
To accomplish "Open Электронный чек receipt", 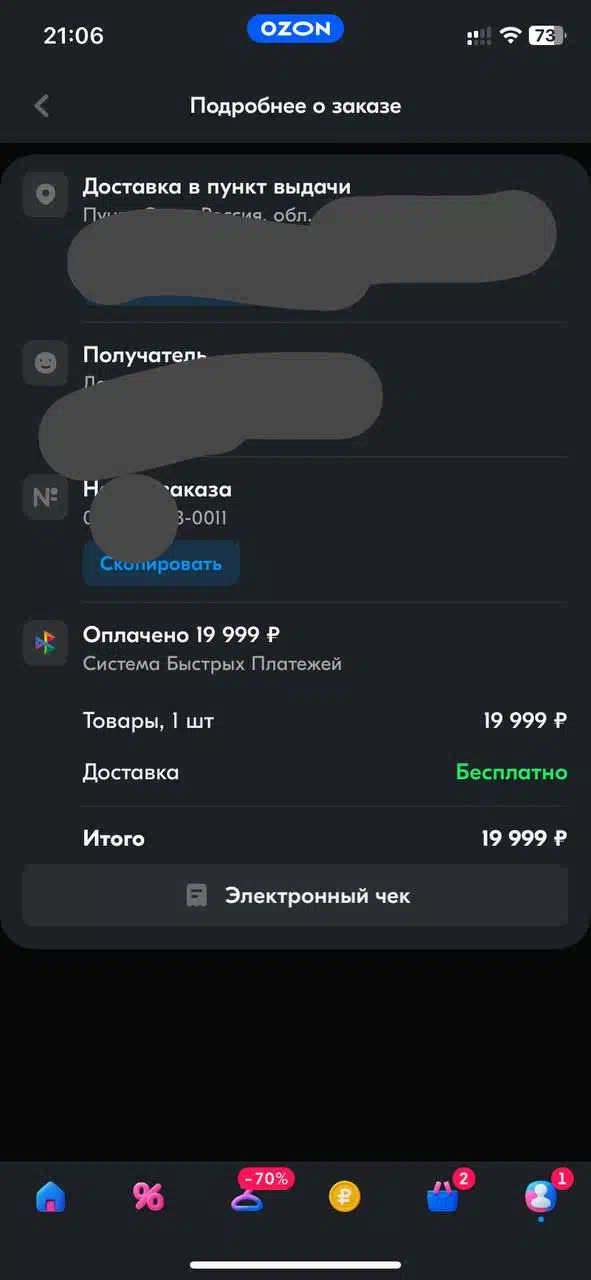I will (x=295, y=895).
